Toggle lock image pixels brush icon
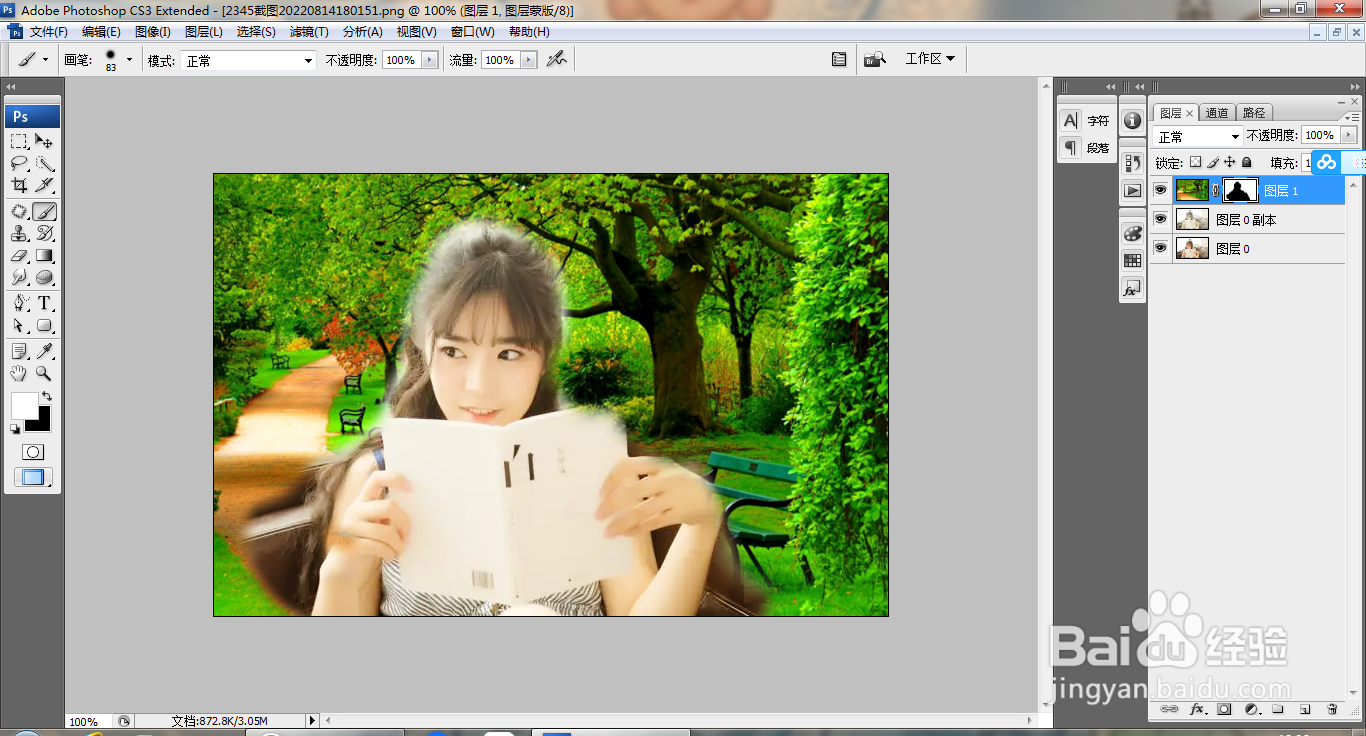1366x736 pixels. pos(1212,162)
